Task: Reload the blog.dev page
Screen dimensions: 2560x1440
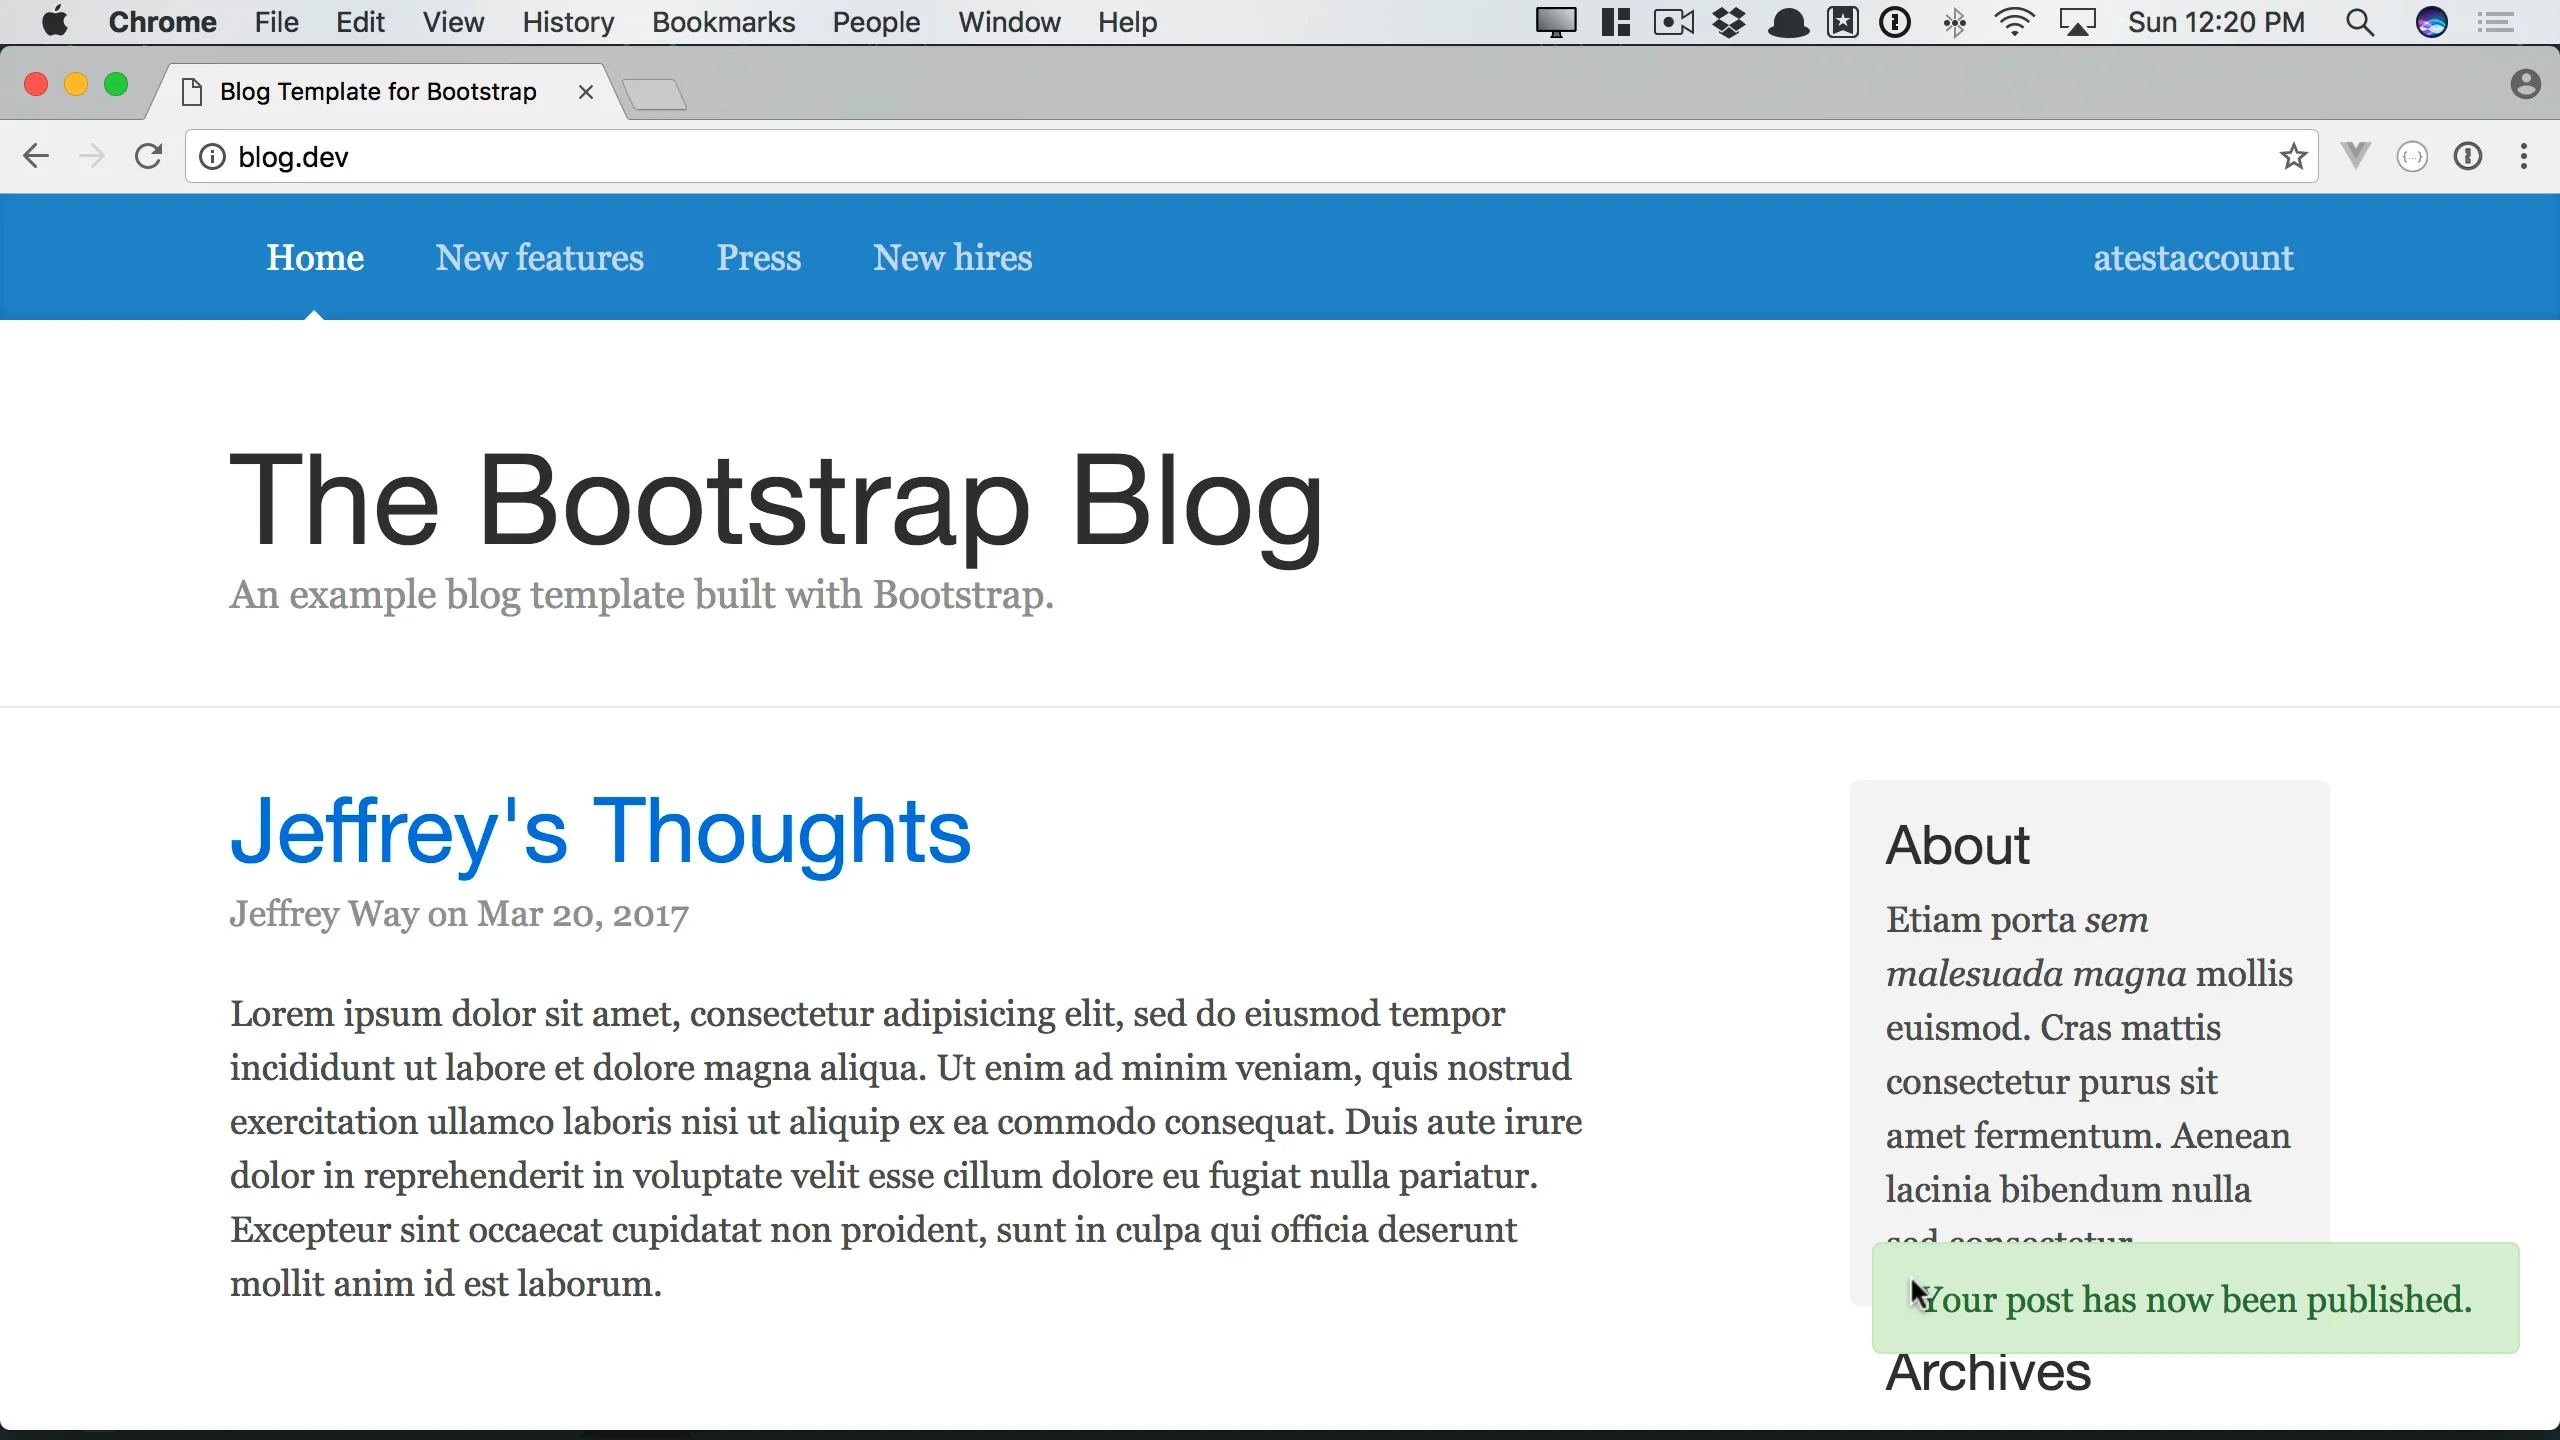Action: pos(148,157)
